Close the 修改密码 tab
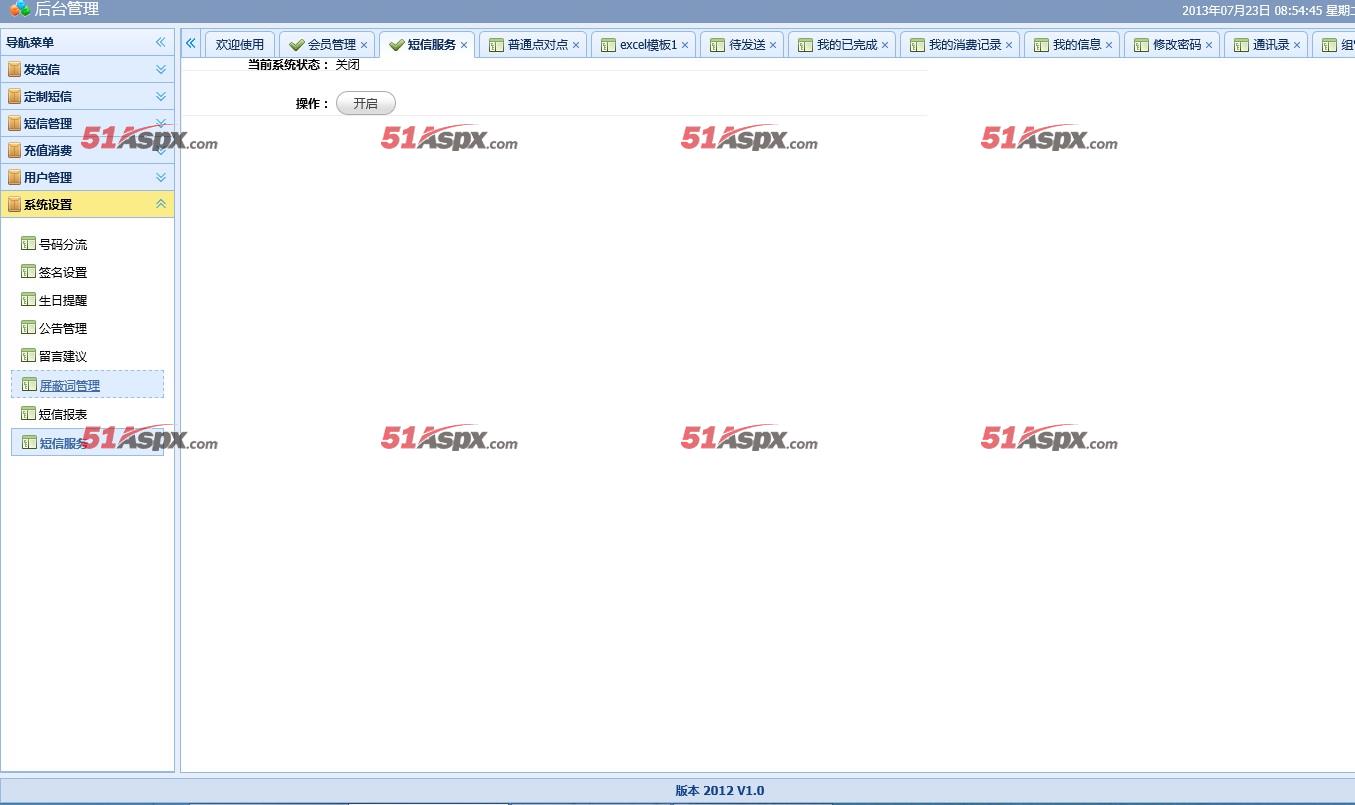The height and width of the screenshot is (805, 1355). (x=1209, y=45)
